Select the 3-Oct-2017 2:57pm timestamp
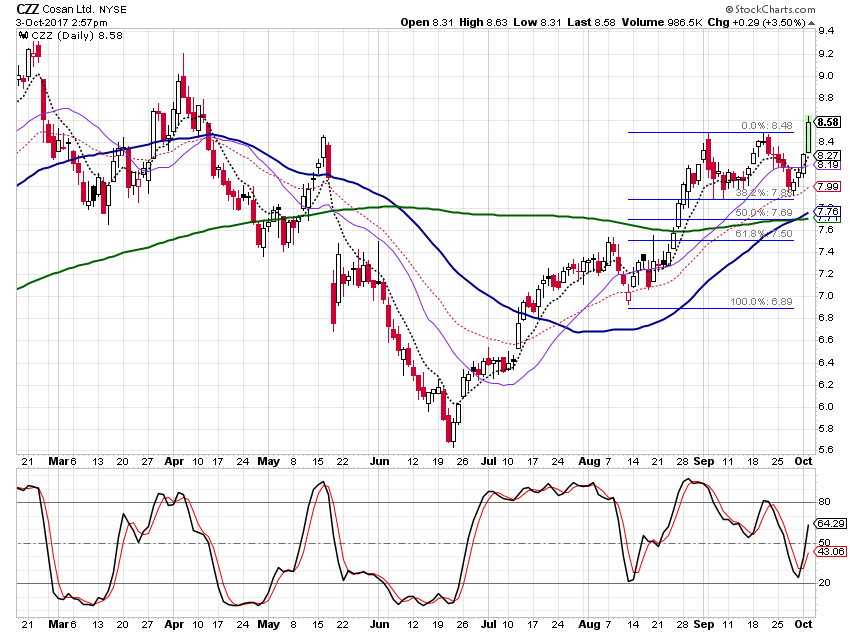The width and height of the screenshot is (850, 633). point(62,23)
